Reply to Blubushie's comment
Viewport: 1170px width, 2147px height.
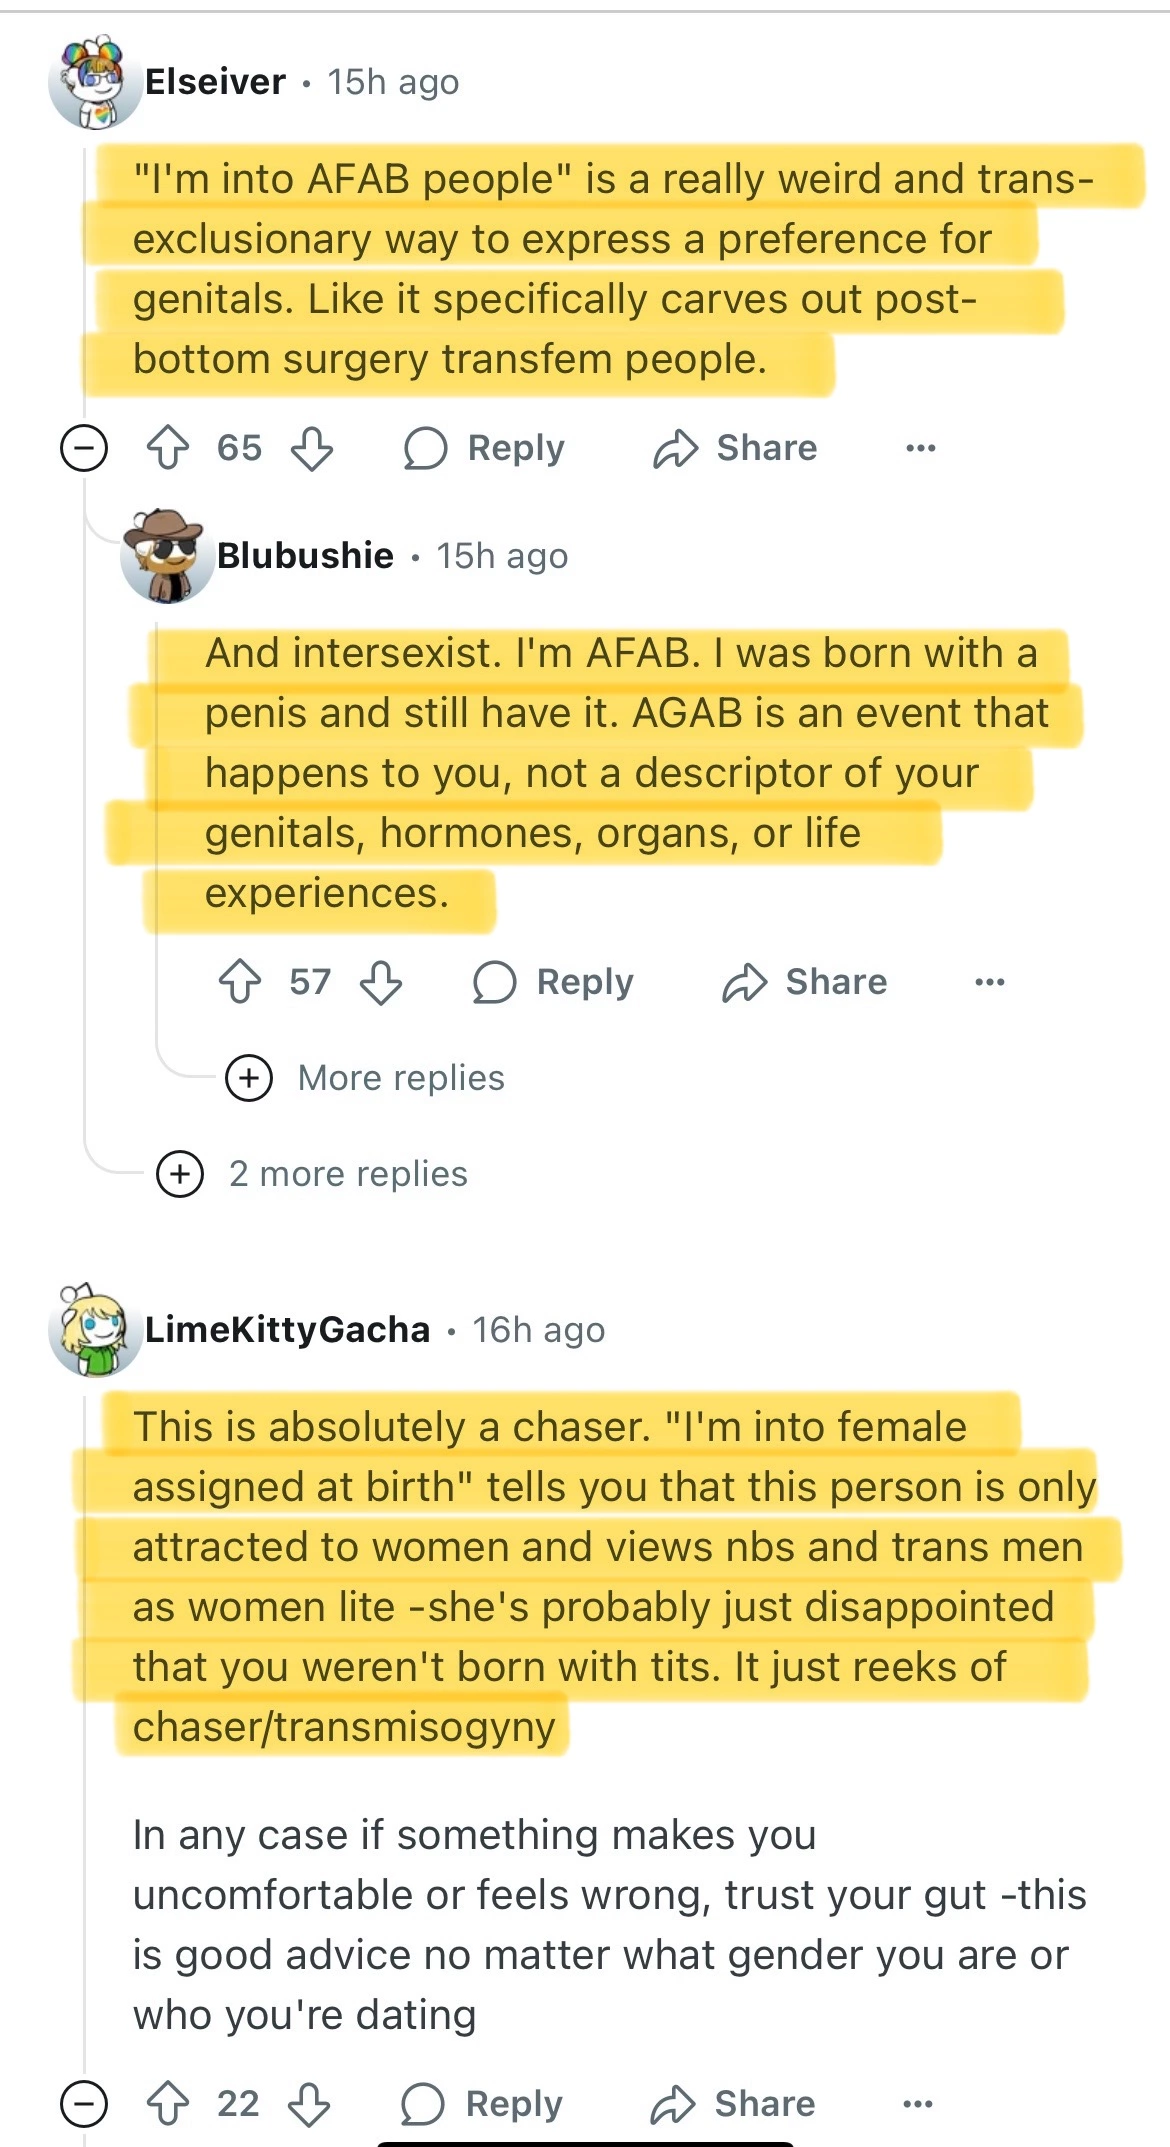554,982
